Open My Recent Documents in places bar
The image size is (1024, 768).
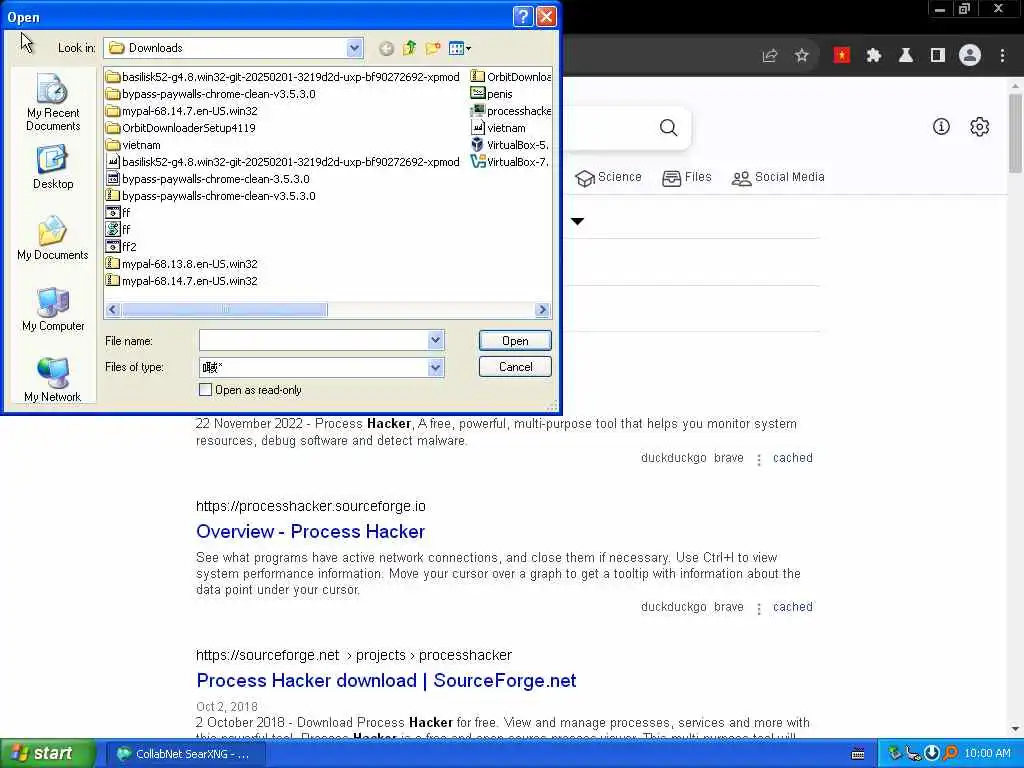pos(53,103)
